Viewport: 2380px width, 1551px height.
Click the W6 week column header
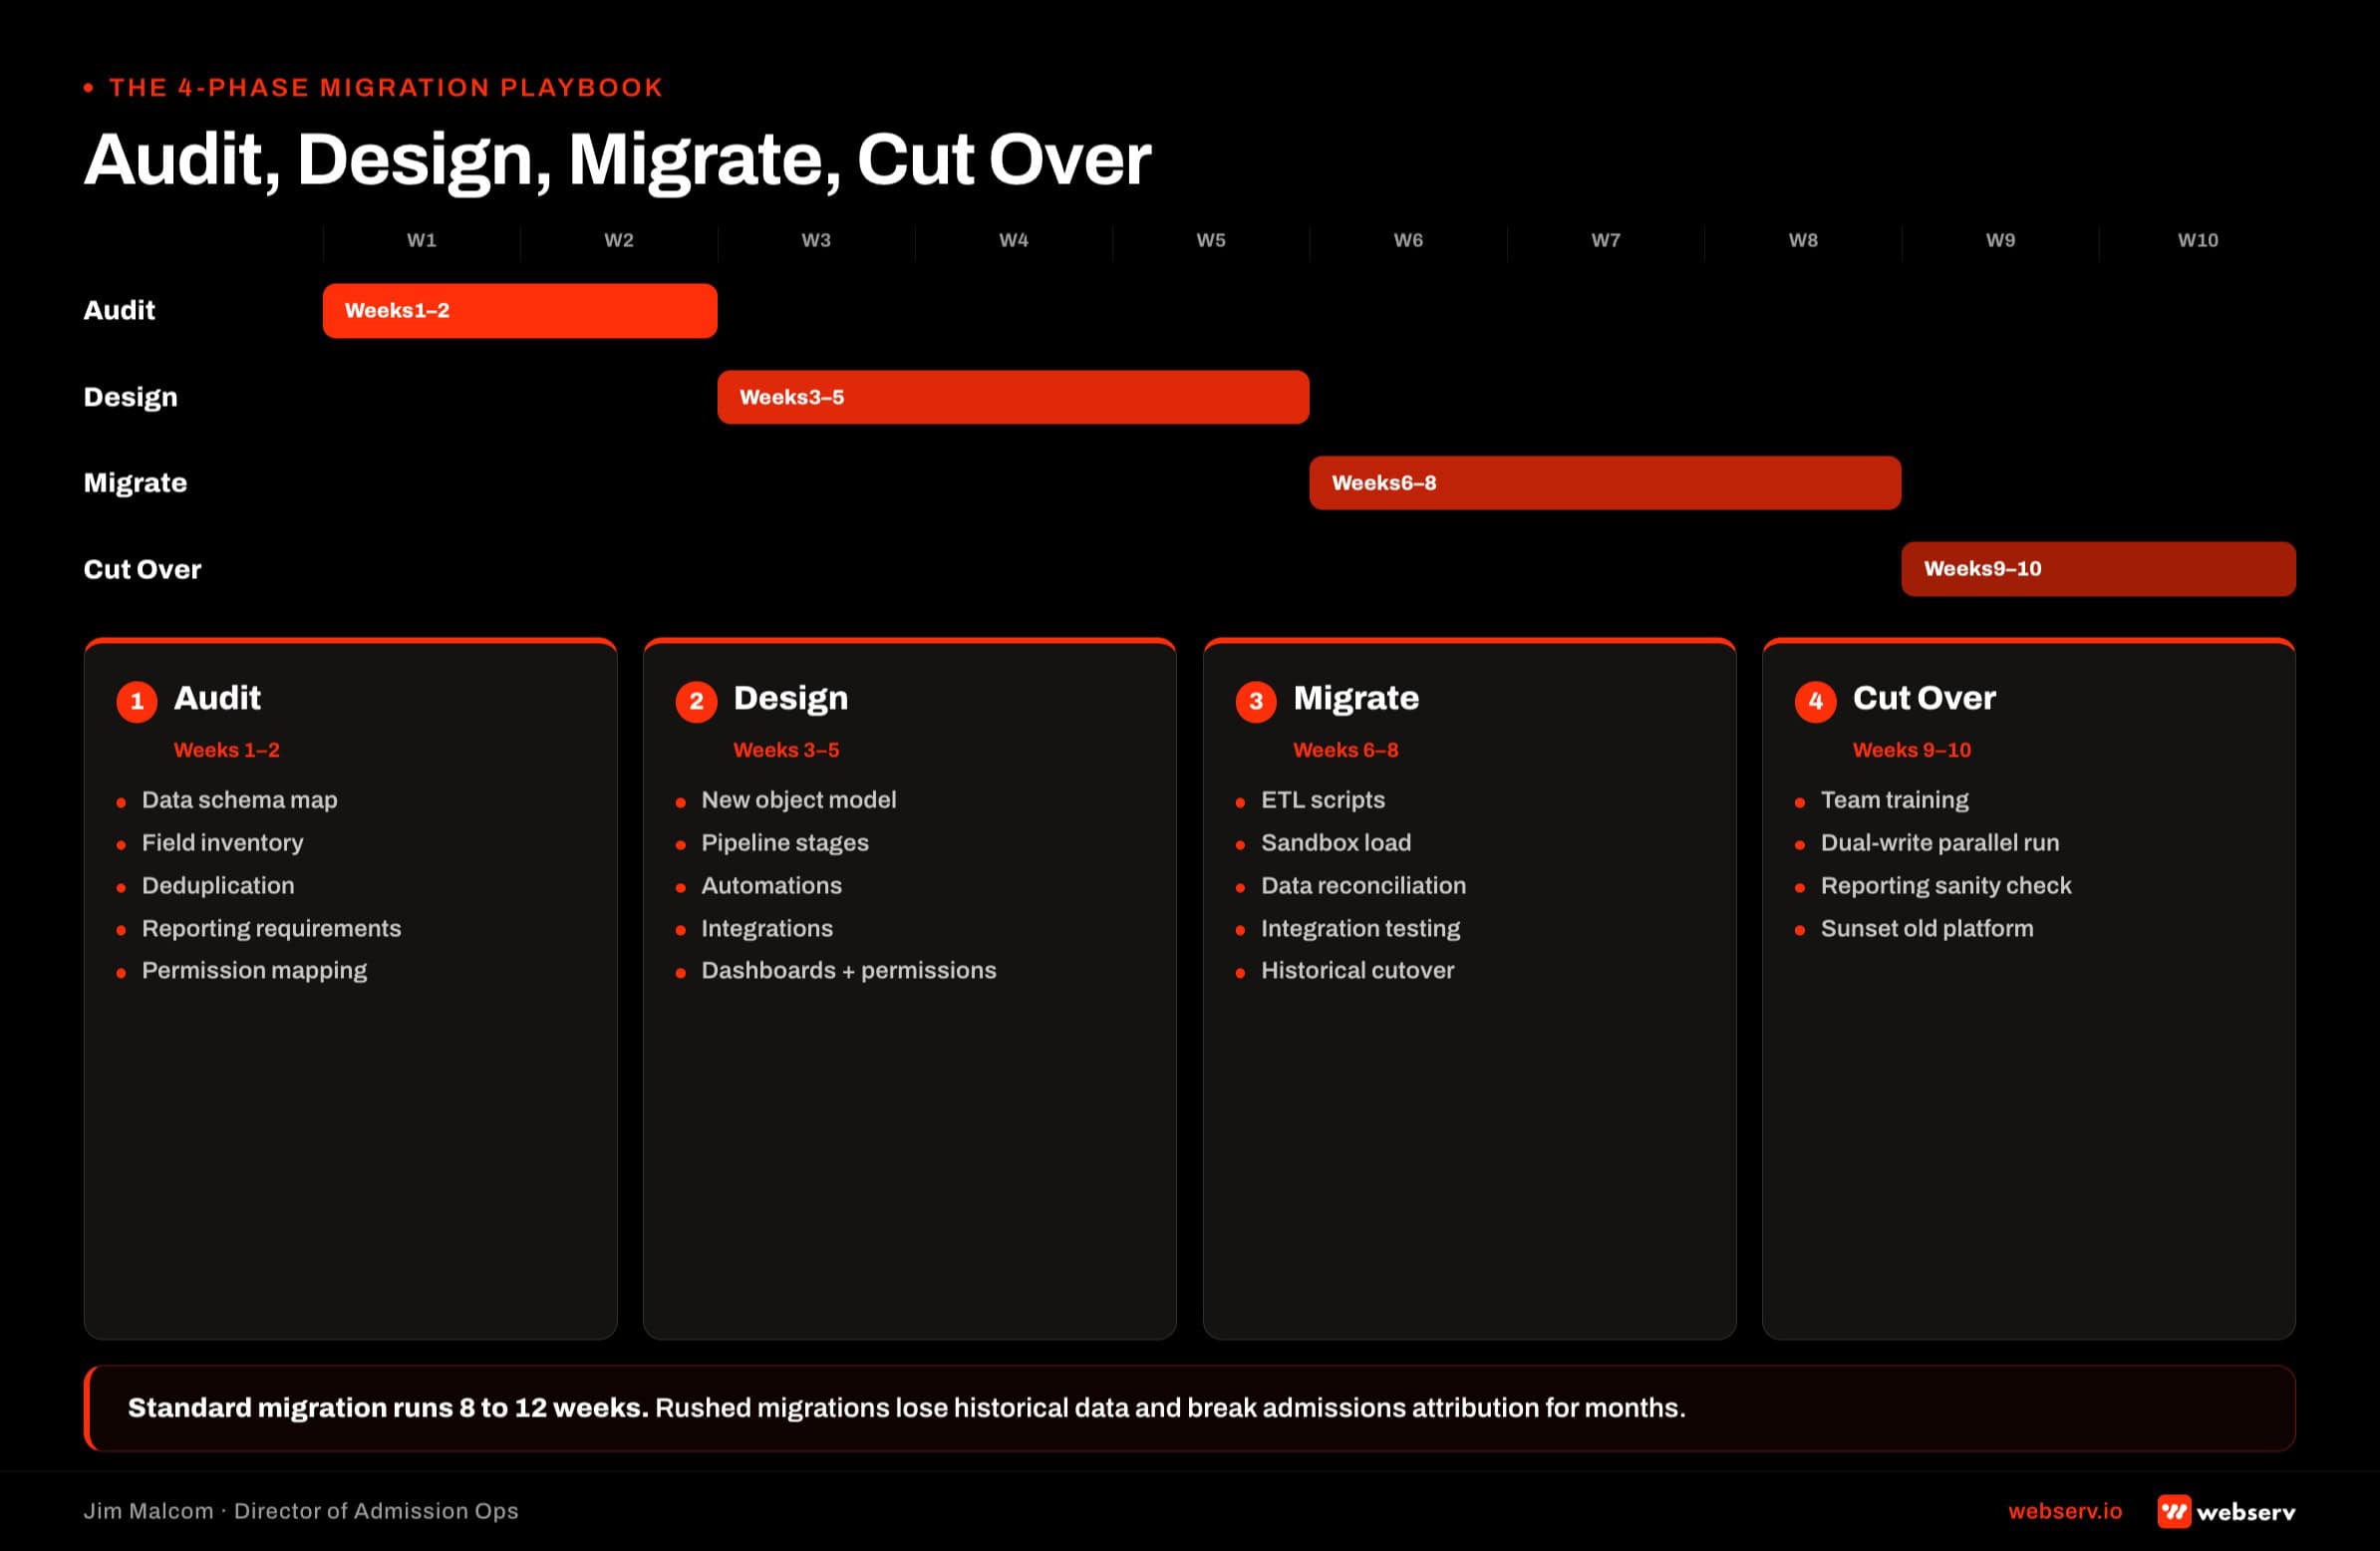(1408, 240)
